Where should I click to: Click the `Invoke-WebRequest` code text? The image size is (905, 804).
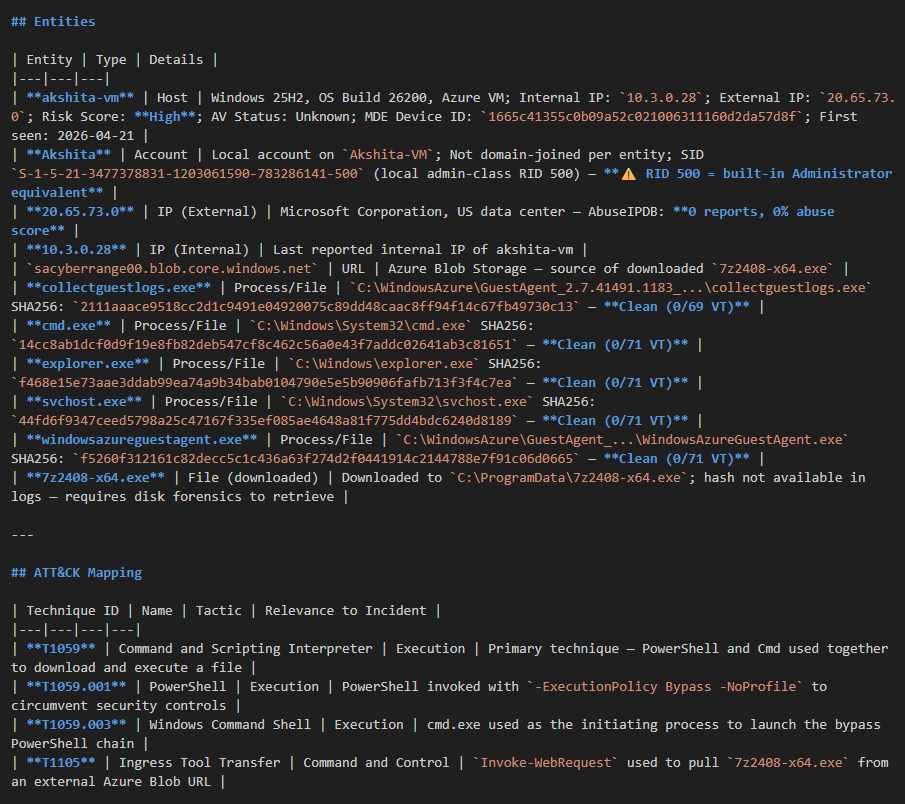point(545,764)
